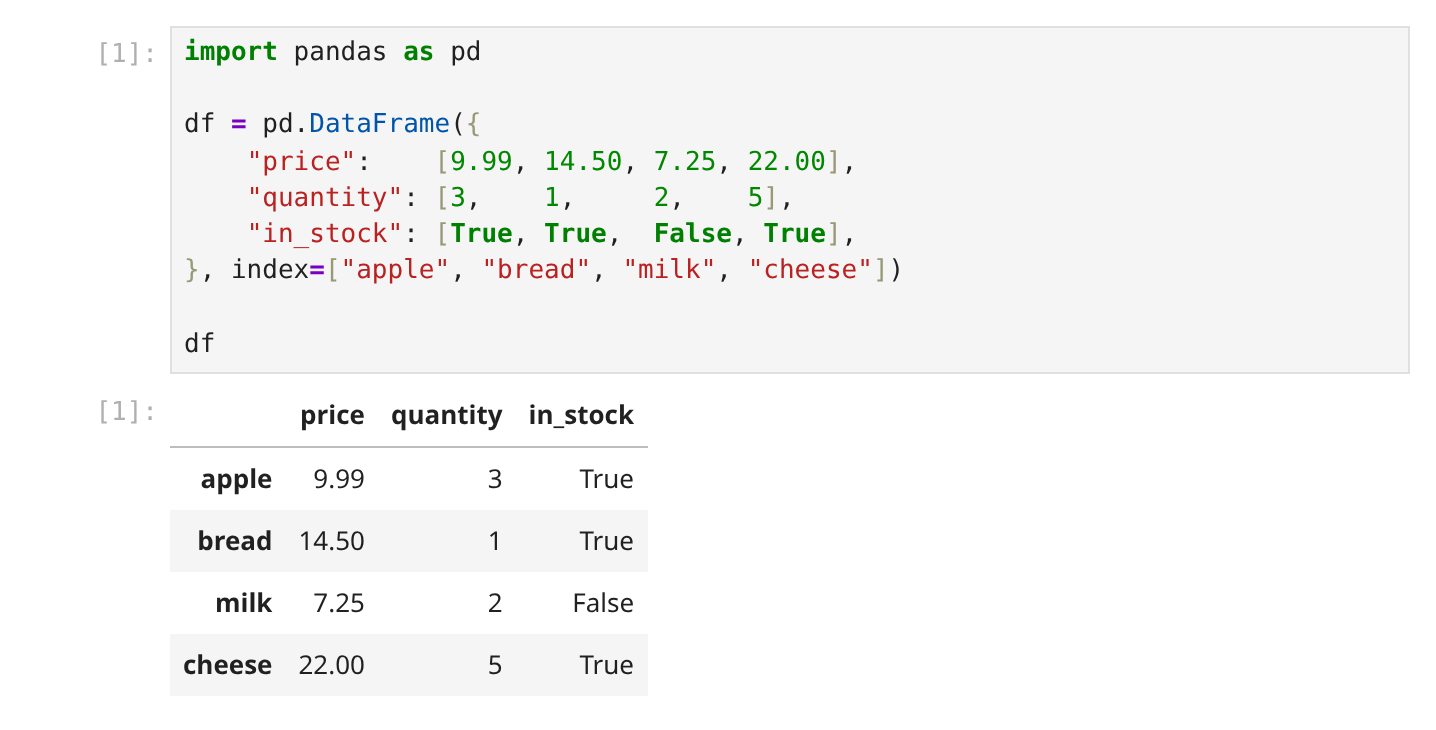Select the output prompt [1] beside table
Screen dimensions: 1436x730
point(127,411)
